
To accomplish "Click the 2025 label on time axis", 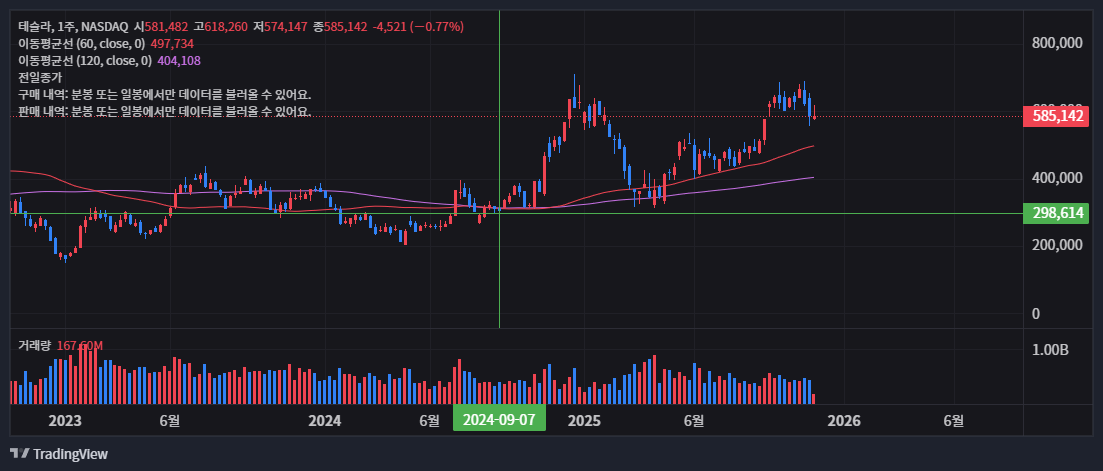I will click(x=584, y=420).
